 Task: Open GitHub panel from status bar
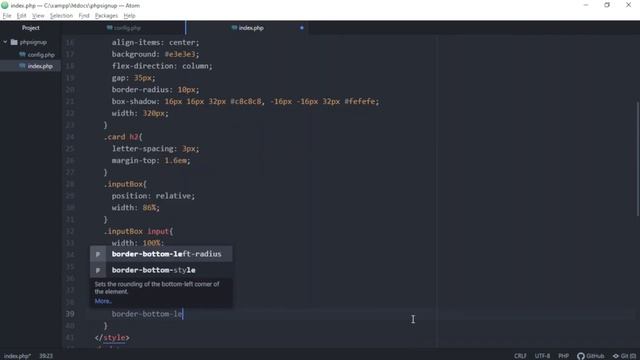590,356
